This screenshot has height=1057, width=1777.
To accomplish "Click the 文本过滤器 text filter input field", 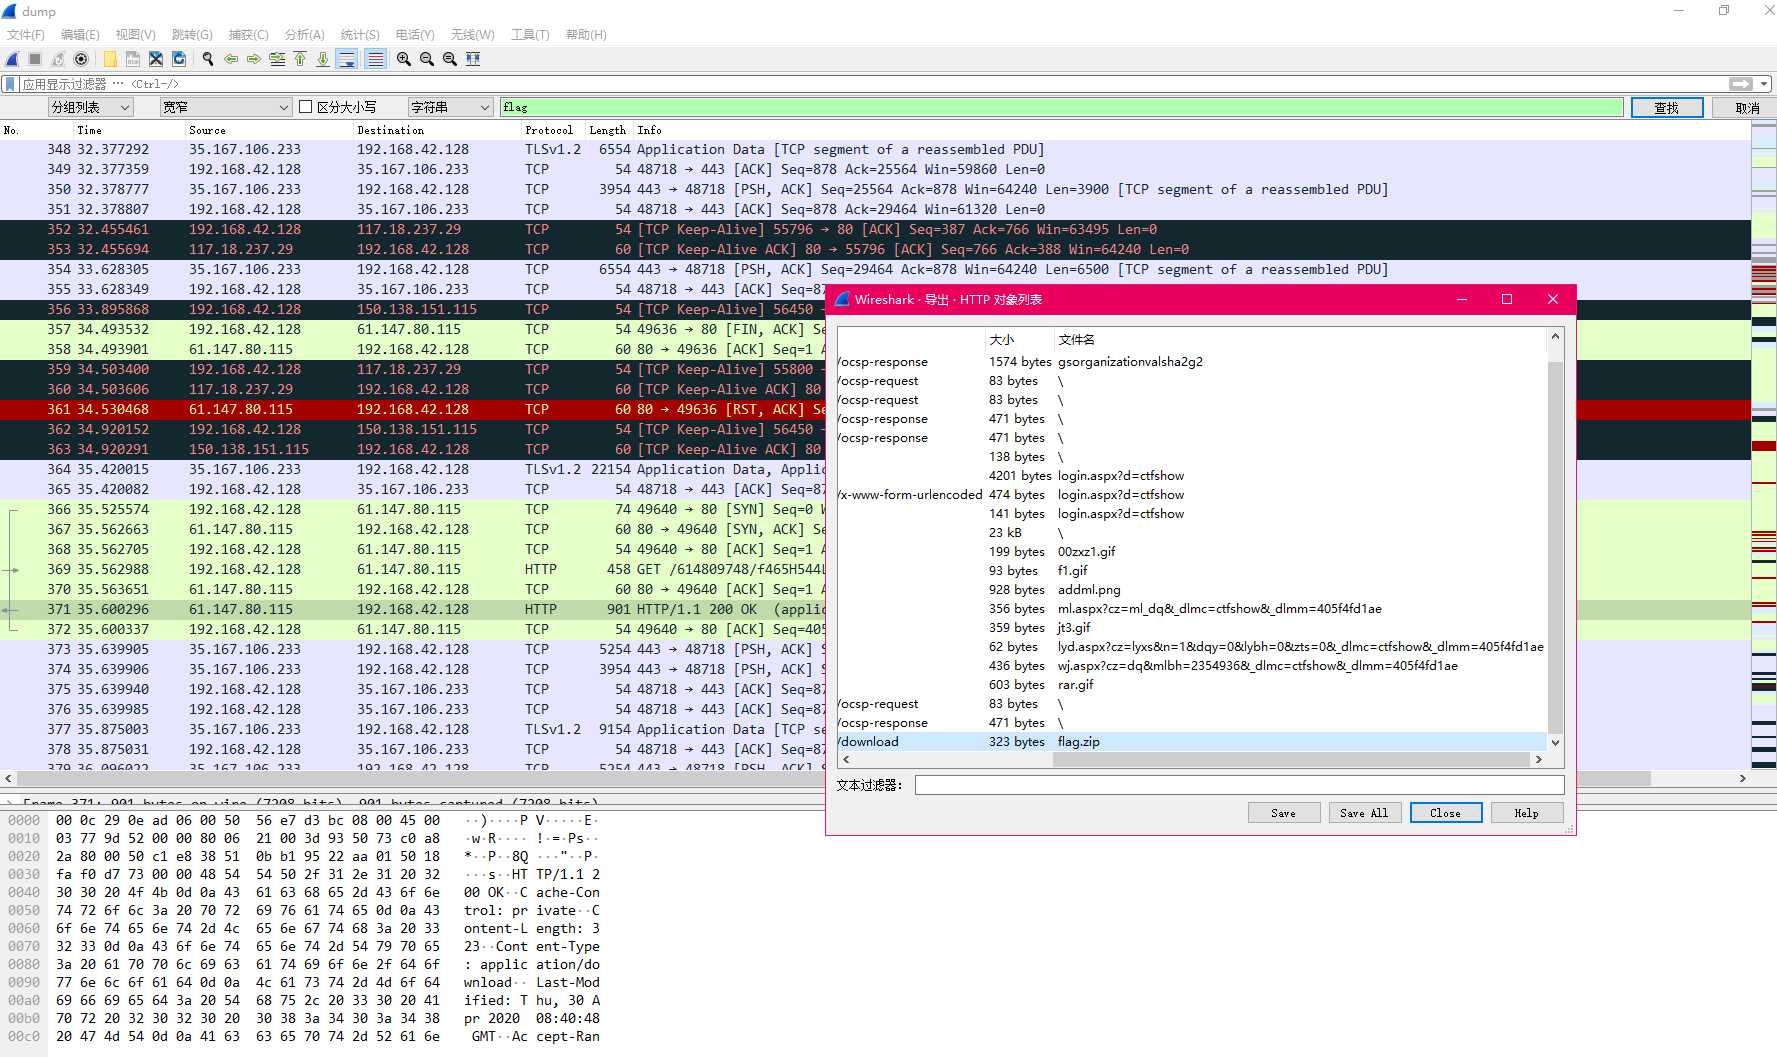I will tap(1239, 785).
